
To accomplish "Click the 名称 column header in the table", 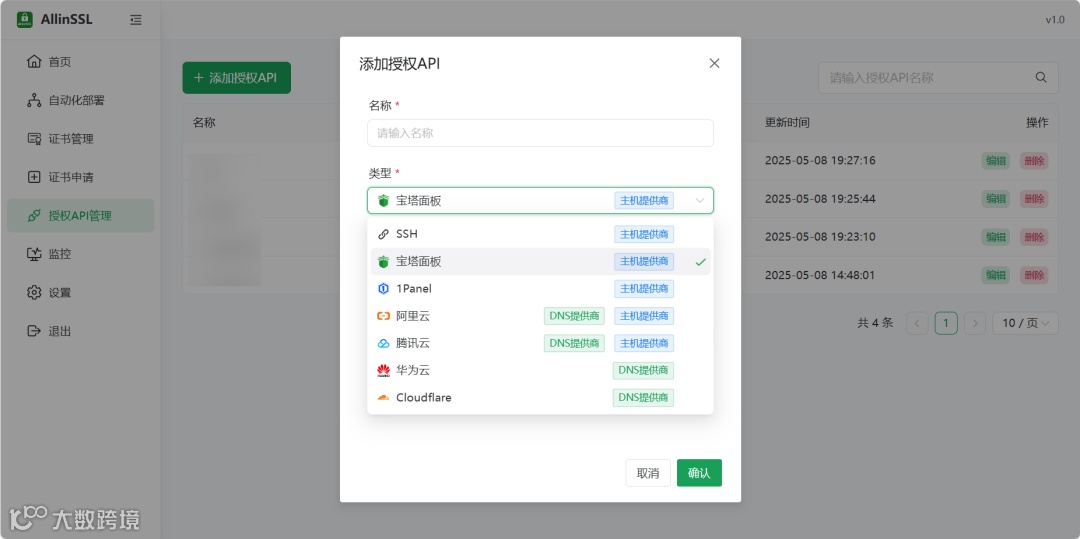I will point(204,123).
